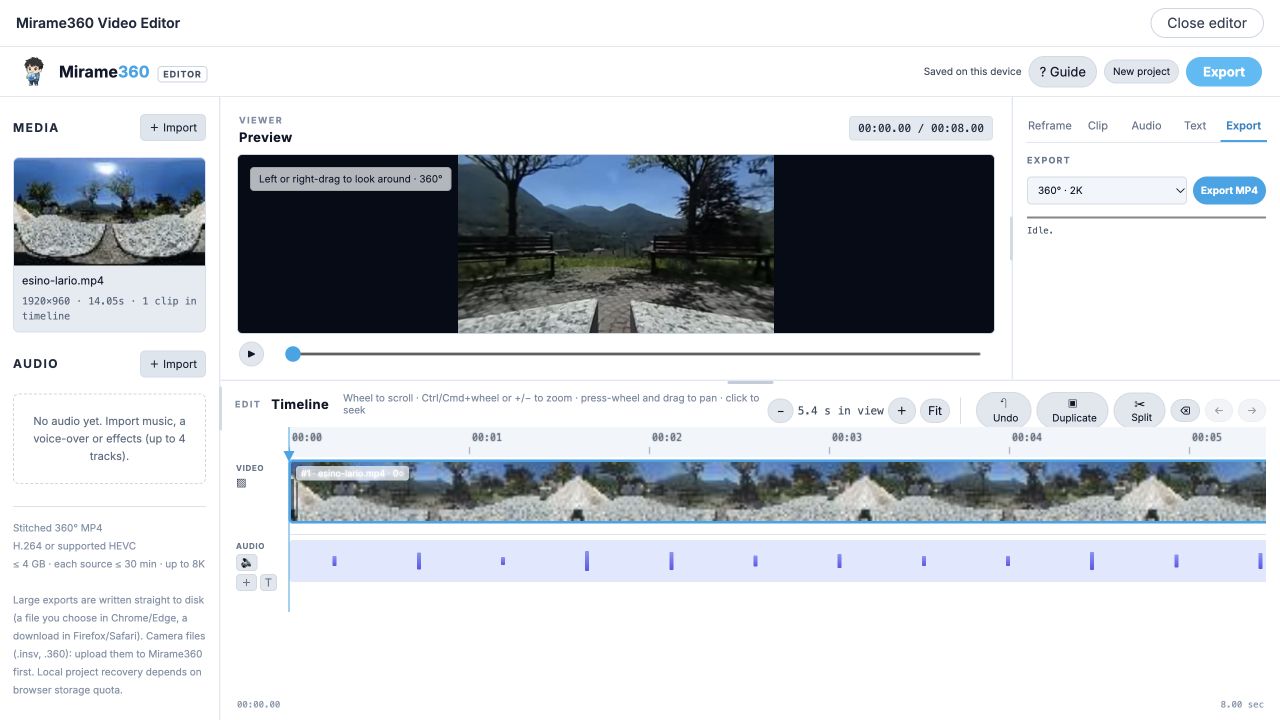Click the Mirame360 mascot logo

coord(34,72)
